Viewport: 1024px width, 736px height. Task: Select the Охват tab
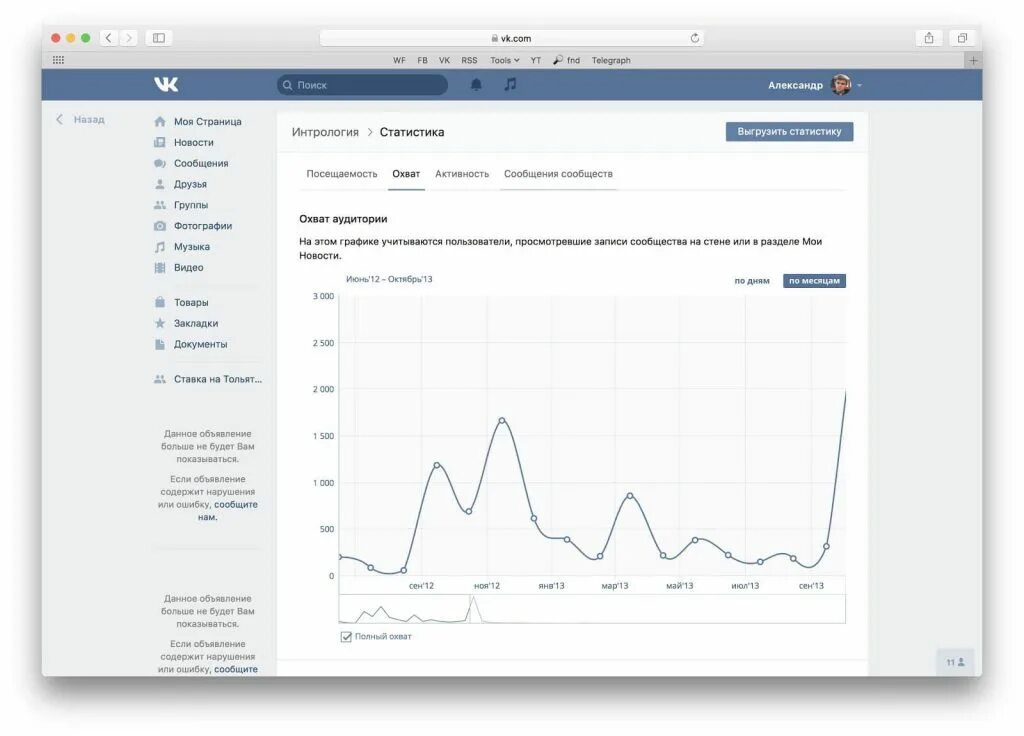pos(406,174)
